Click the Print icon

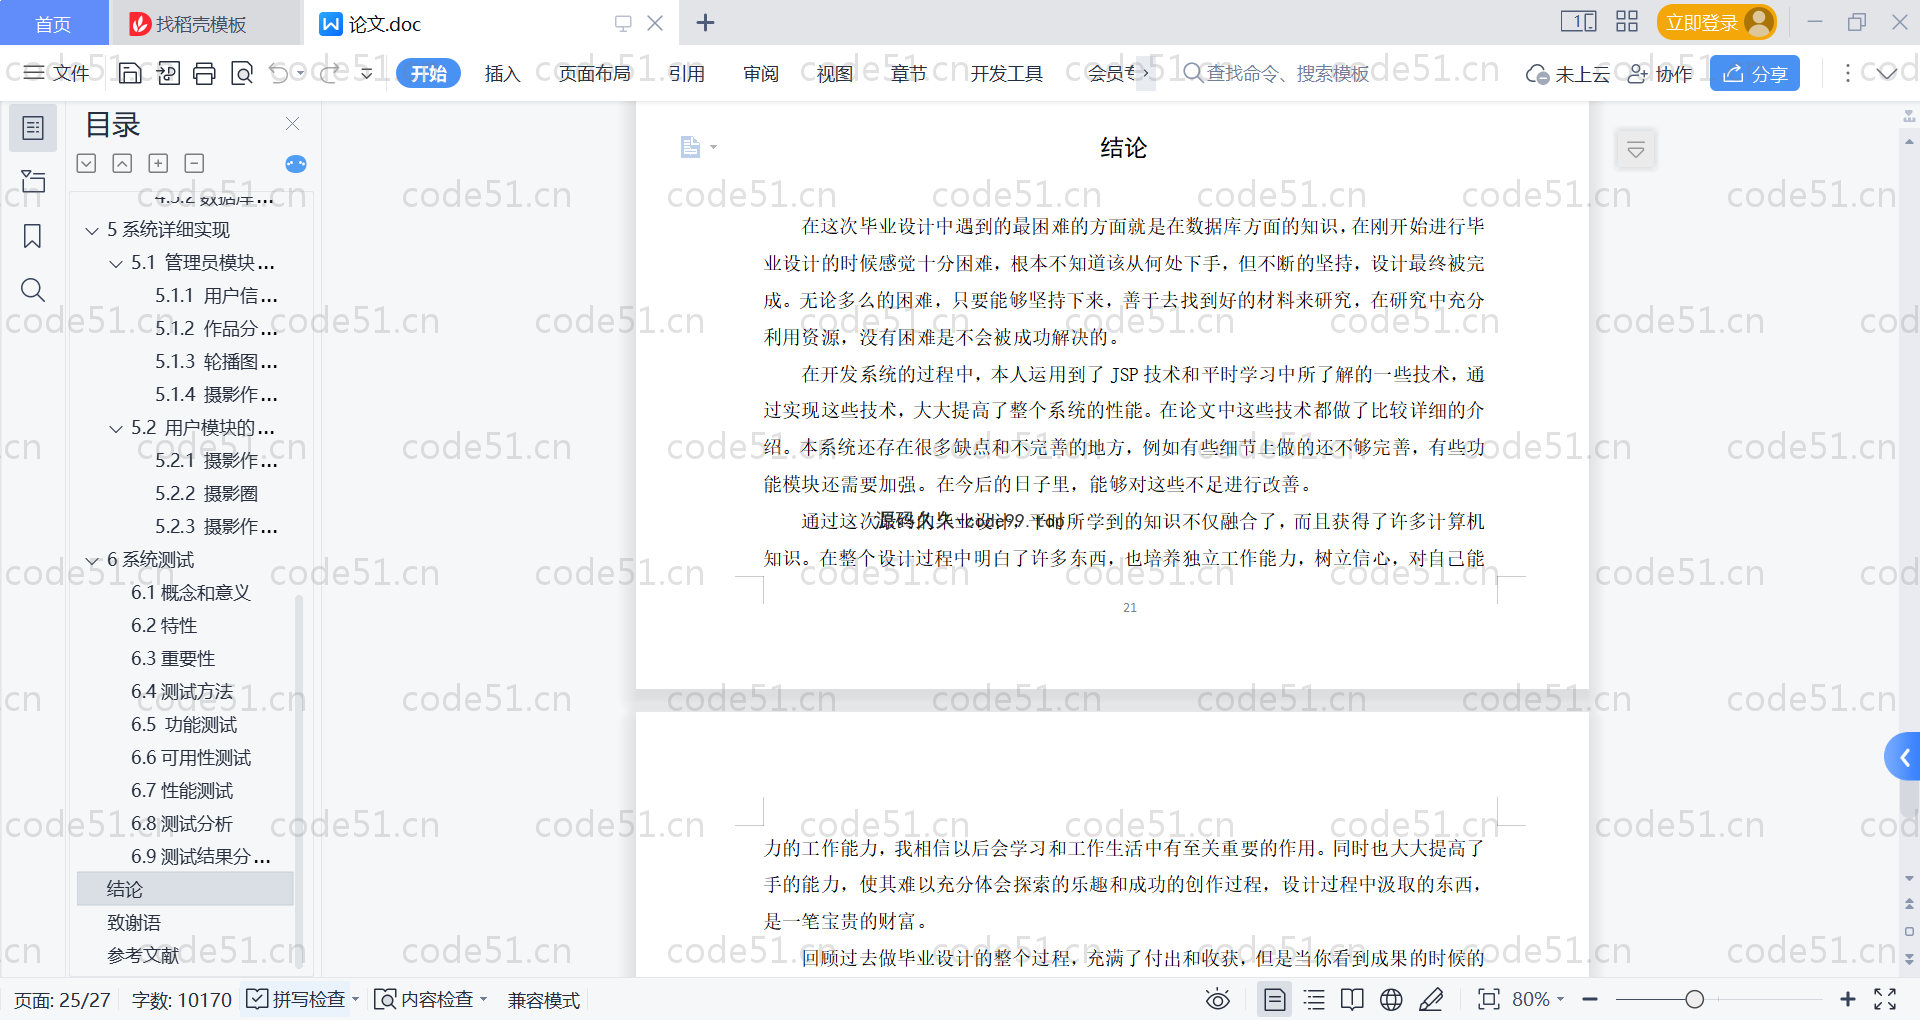point(205,73)
